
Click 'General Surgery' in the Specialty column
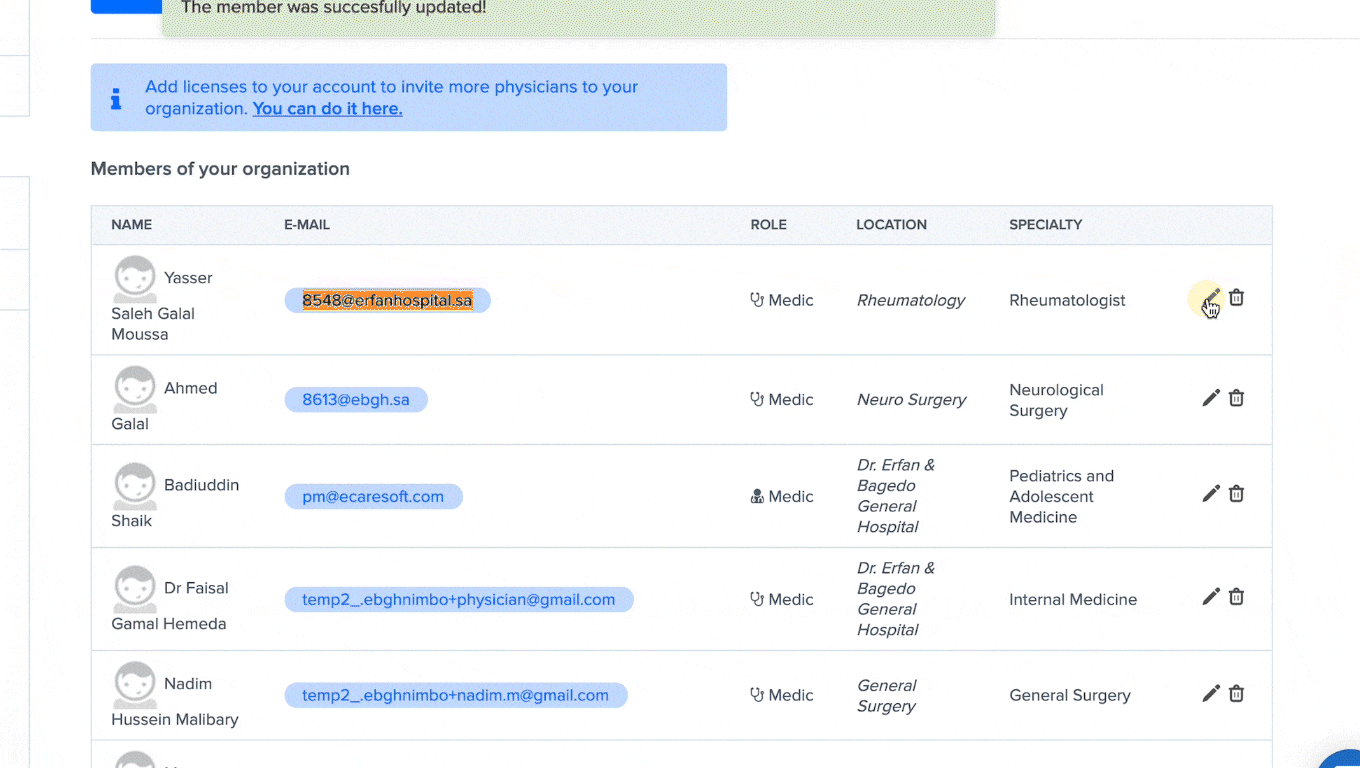coord(1070,695)
